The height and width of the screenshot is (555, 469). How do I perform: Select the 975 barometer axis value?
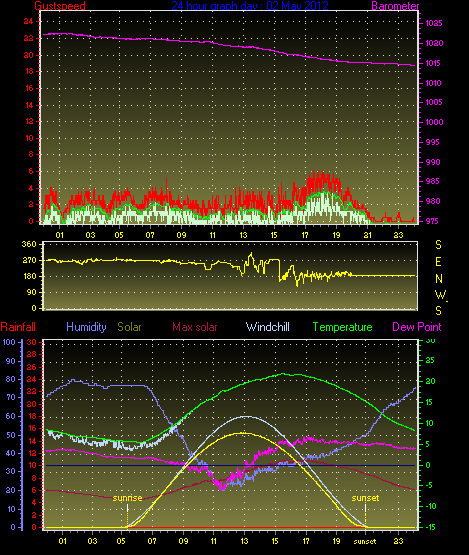(433, 221)
